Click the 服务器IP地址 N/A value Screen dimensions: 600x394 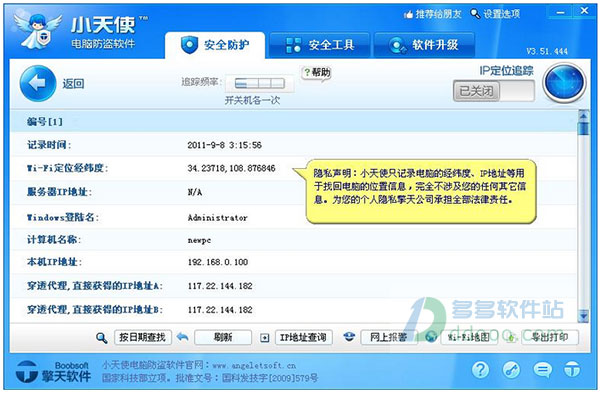[195, 192]
